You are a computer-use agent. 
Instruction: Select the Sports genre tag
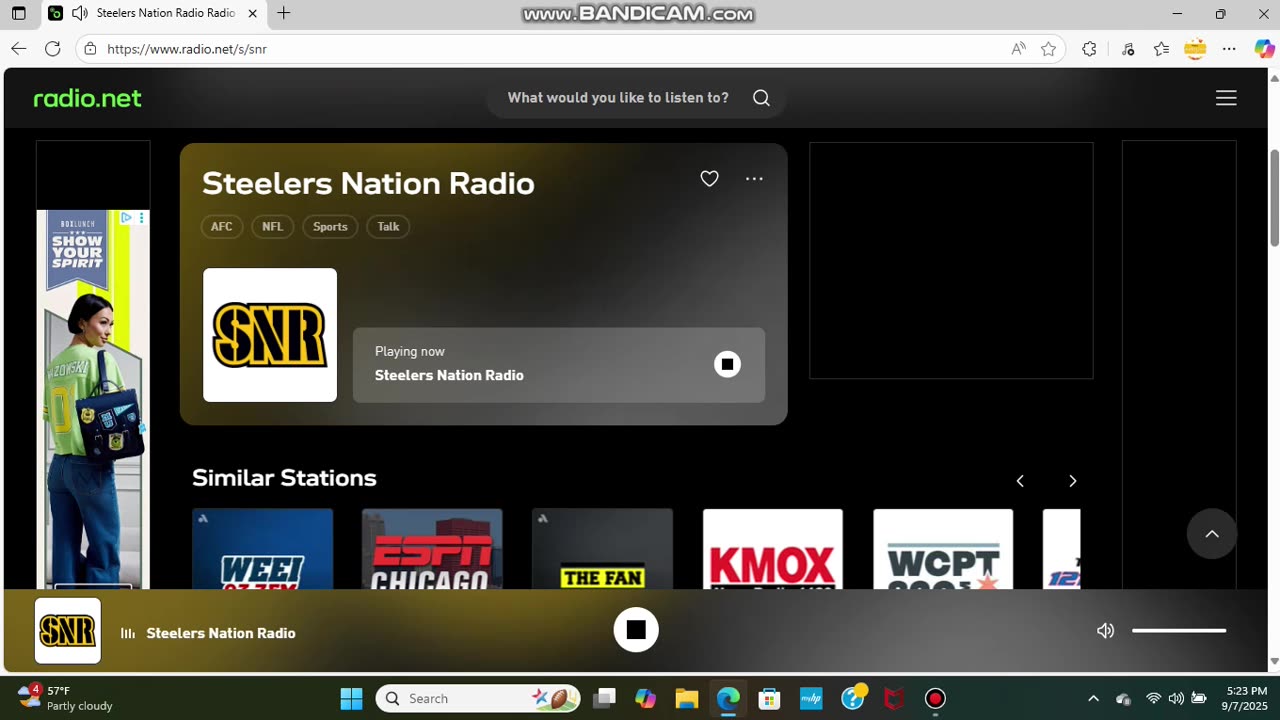pyautogui.click(x=330, y=227)
